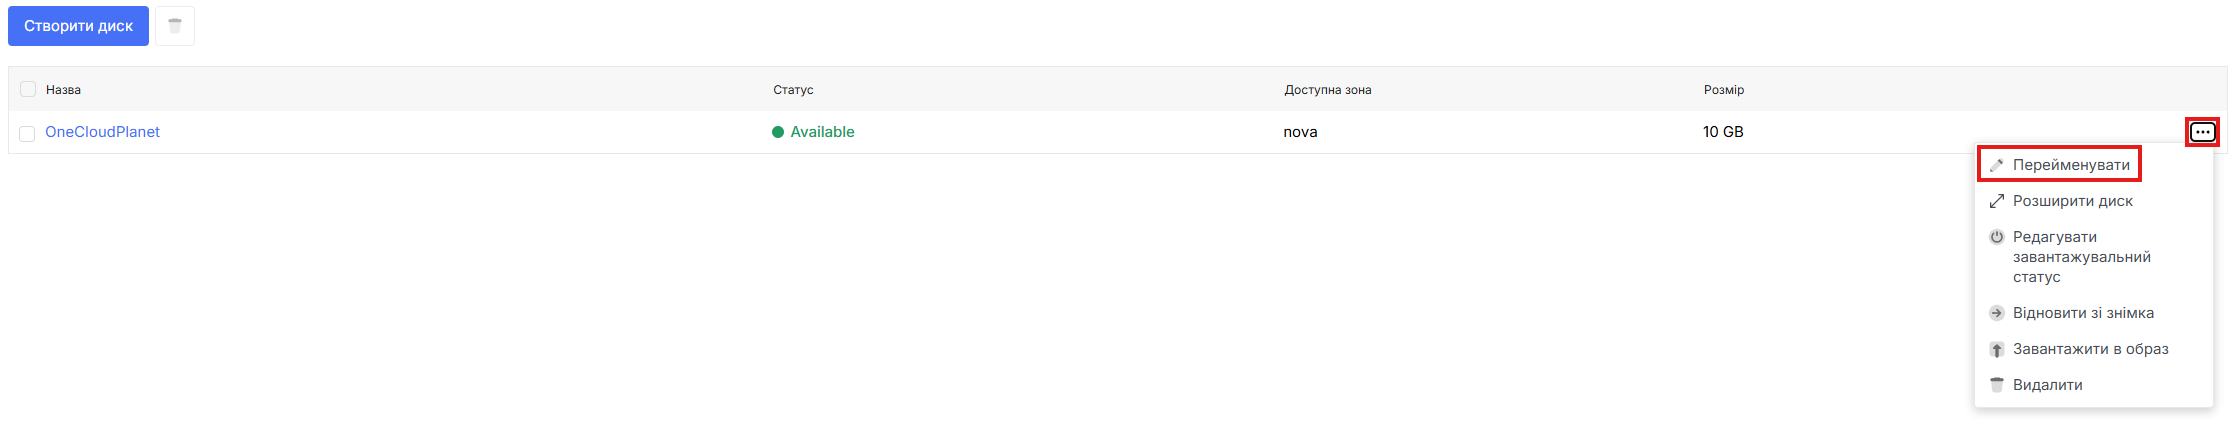
Task: Click the expand arrows icon for Розширити диск
Action: 1996,201
